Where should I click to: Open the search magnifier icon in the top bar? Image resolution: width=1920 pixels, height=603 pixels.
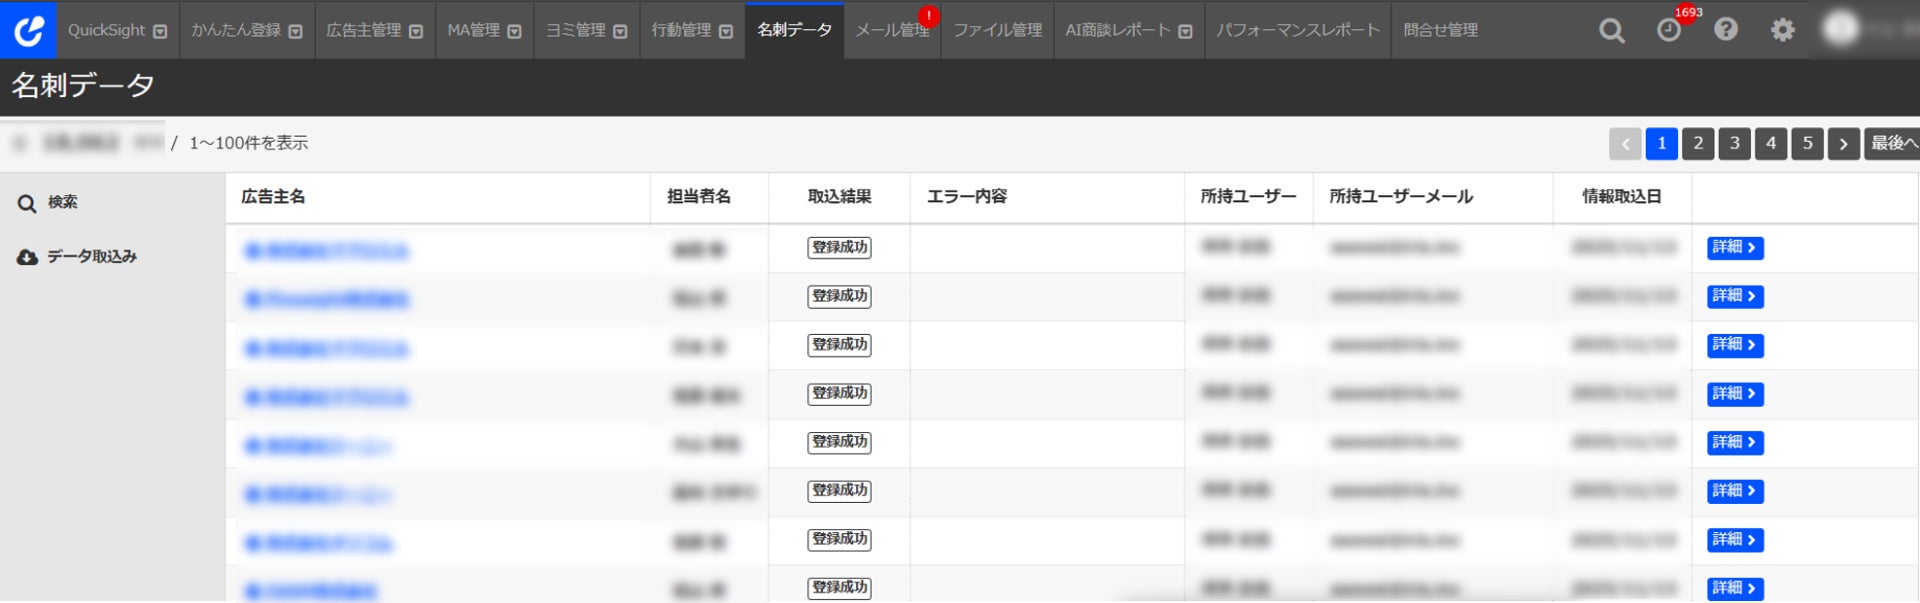coord(1611,31)
